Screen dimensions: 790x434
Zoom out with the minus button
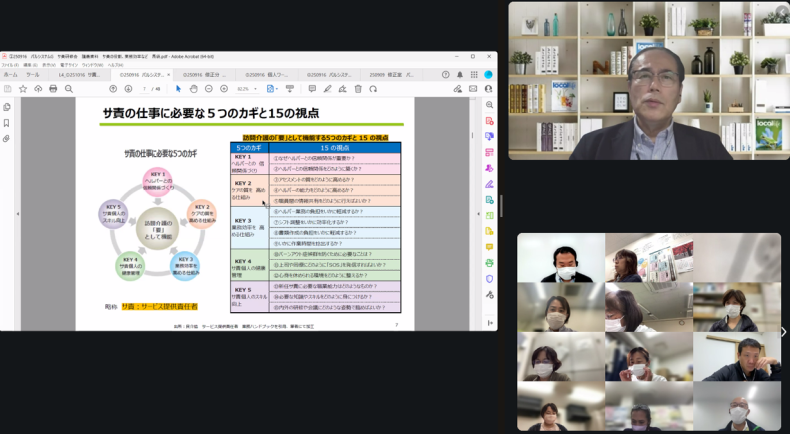click(207, 88)
